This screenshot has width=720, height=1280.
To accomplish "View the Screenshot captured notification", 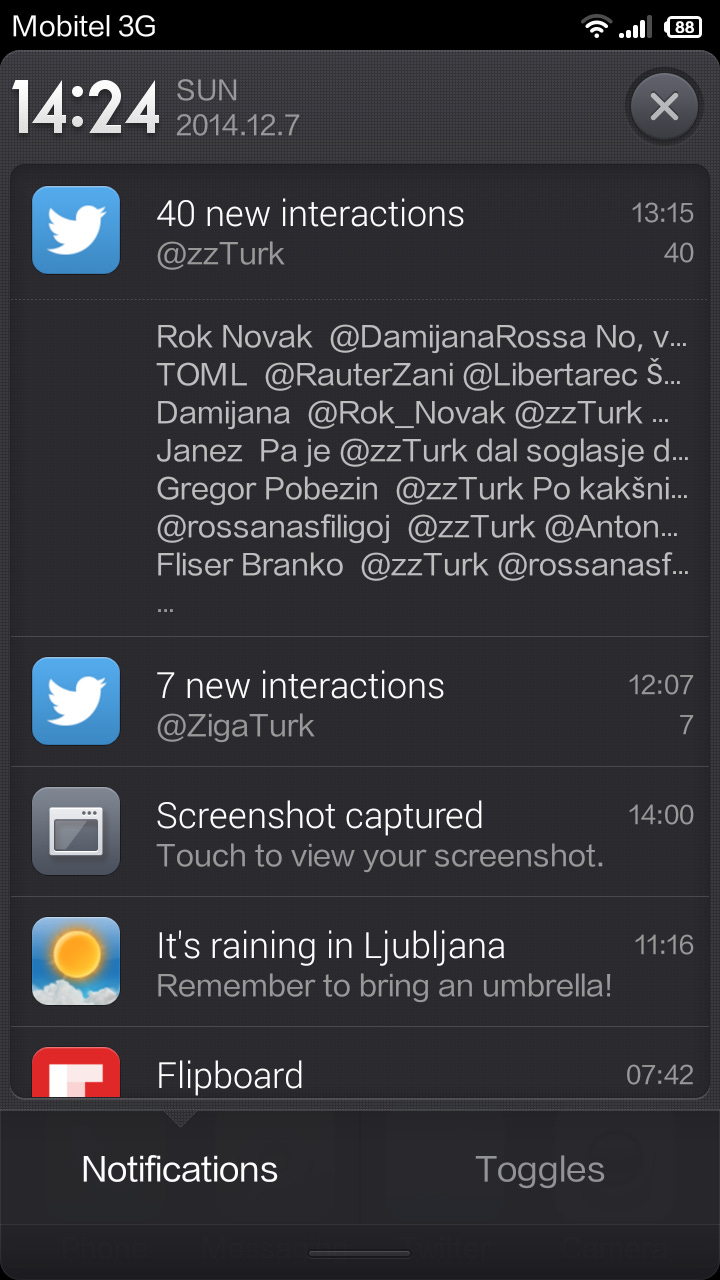I will 360,832.
